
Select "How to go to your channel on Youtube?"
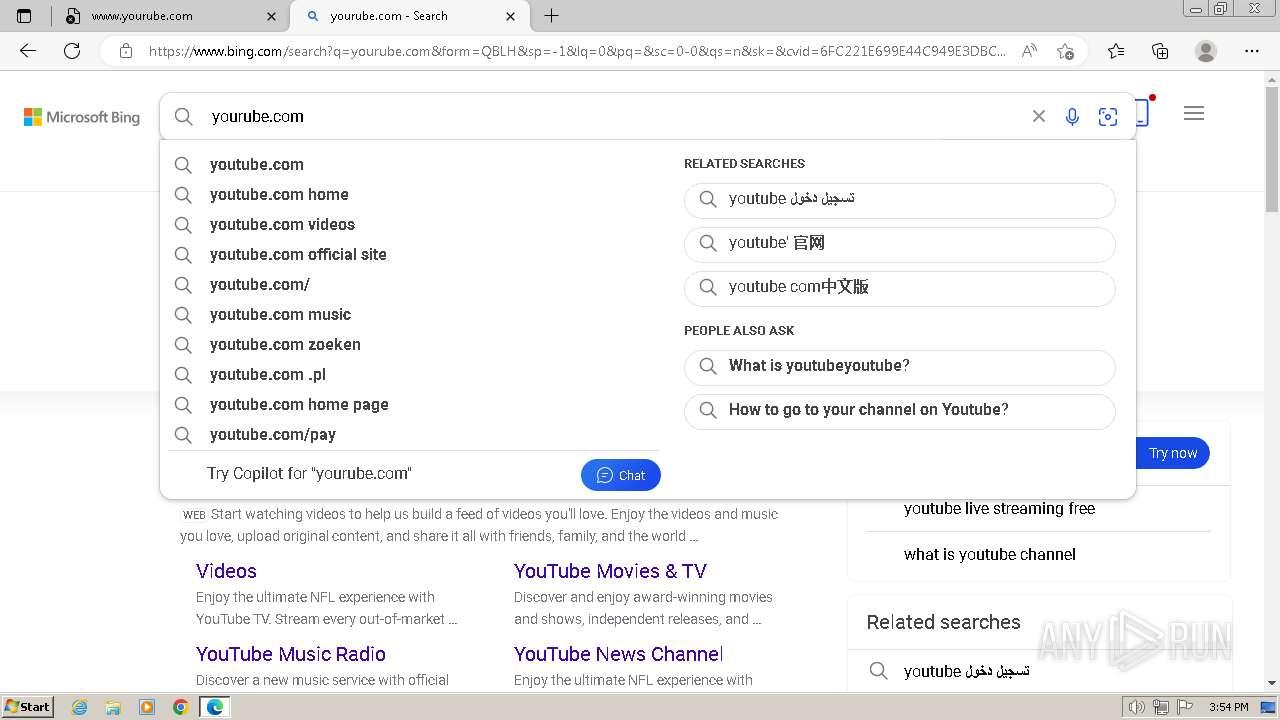[x=900, y=411]
